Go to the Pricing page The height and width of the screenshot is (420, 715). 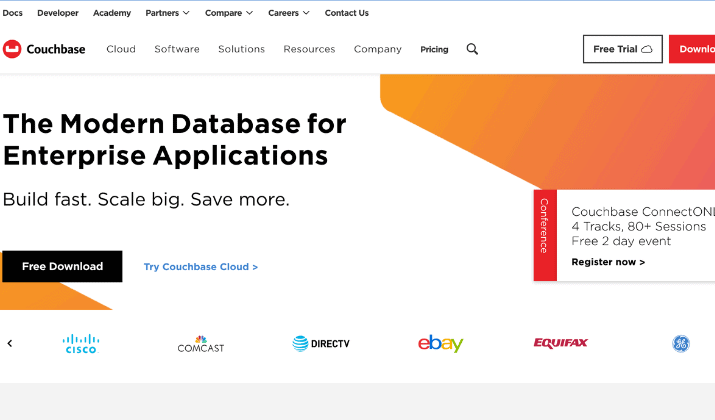tap(434, 49)
